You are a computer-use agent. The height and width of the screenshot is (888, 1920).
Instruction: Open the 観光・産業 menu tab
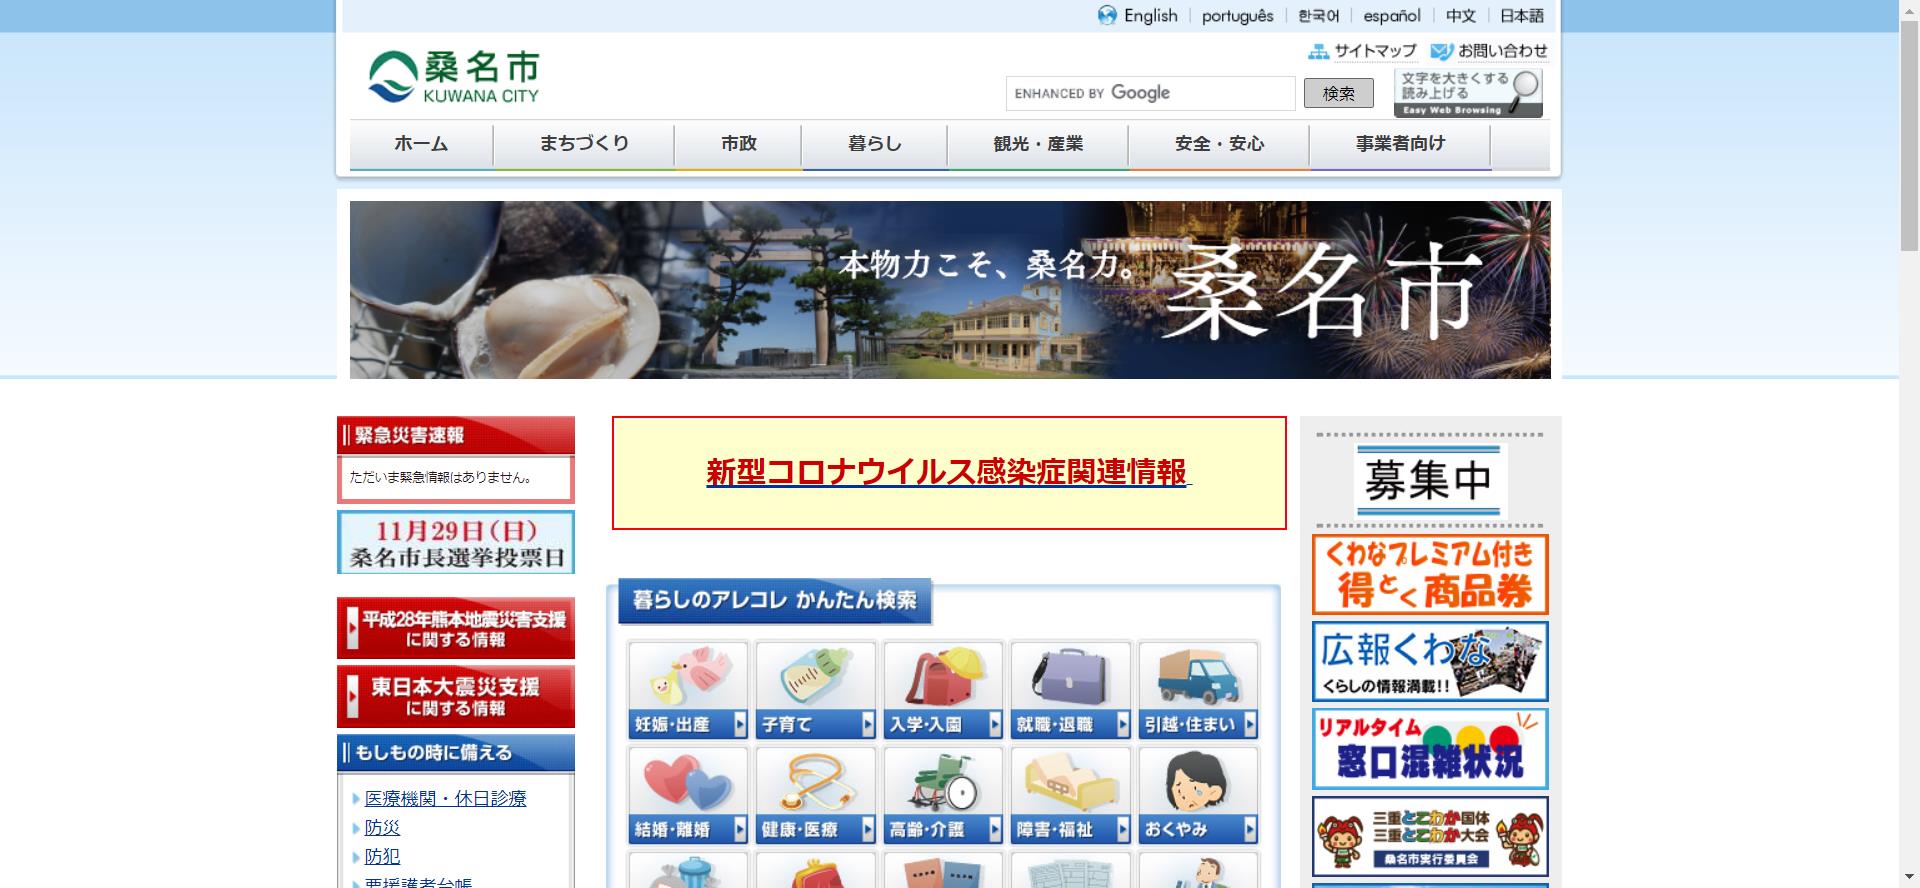click(1038, 144)
